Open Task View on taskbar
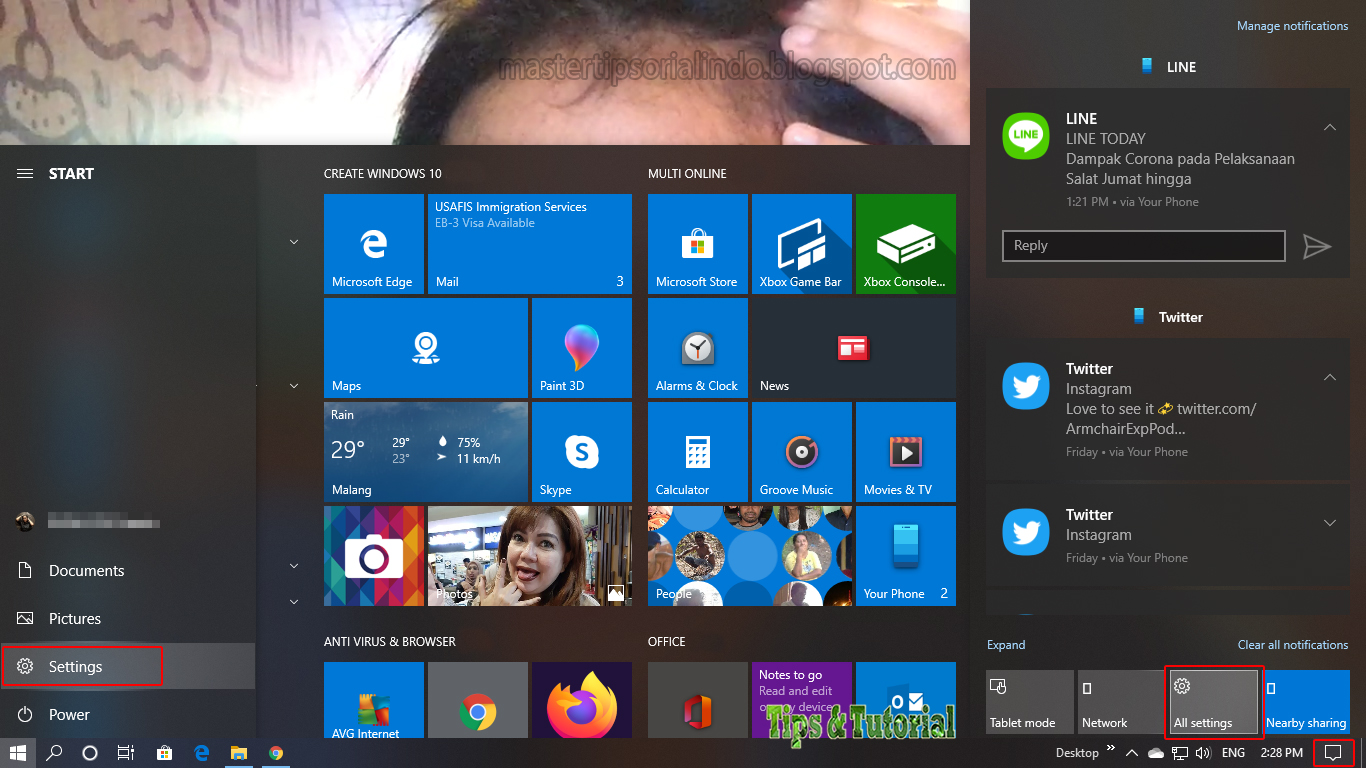1366x768 pixels. pyautogui.click(x=126, y=753)
